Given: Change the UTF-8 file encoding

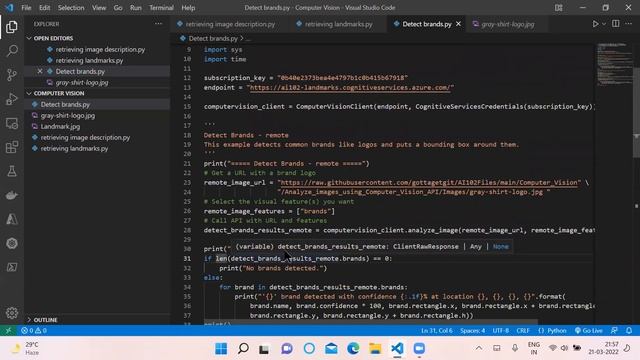Looking at the screenshot, I should (501, 330).
